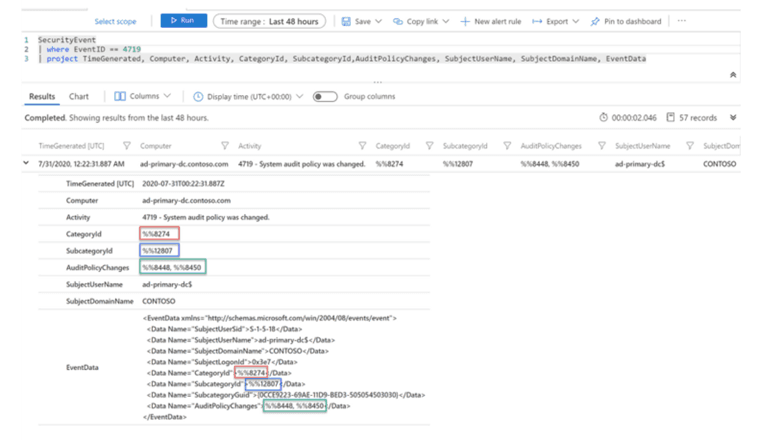782x440 pixels.
Task: Click the Select scope link
Action: 115,21
